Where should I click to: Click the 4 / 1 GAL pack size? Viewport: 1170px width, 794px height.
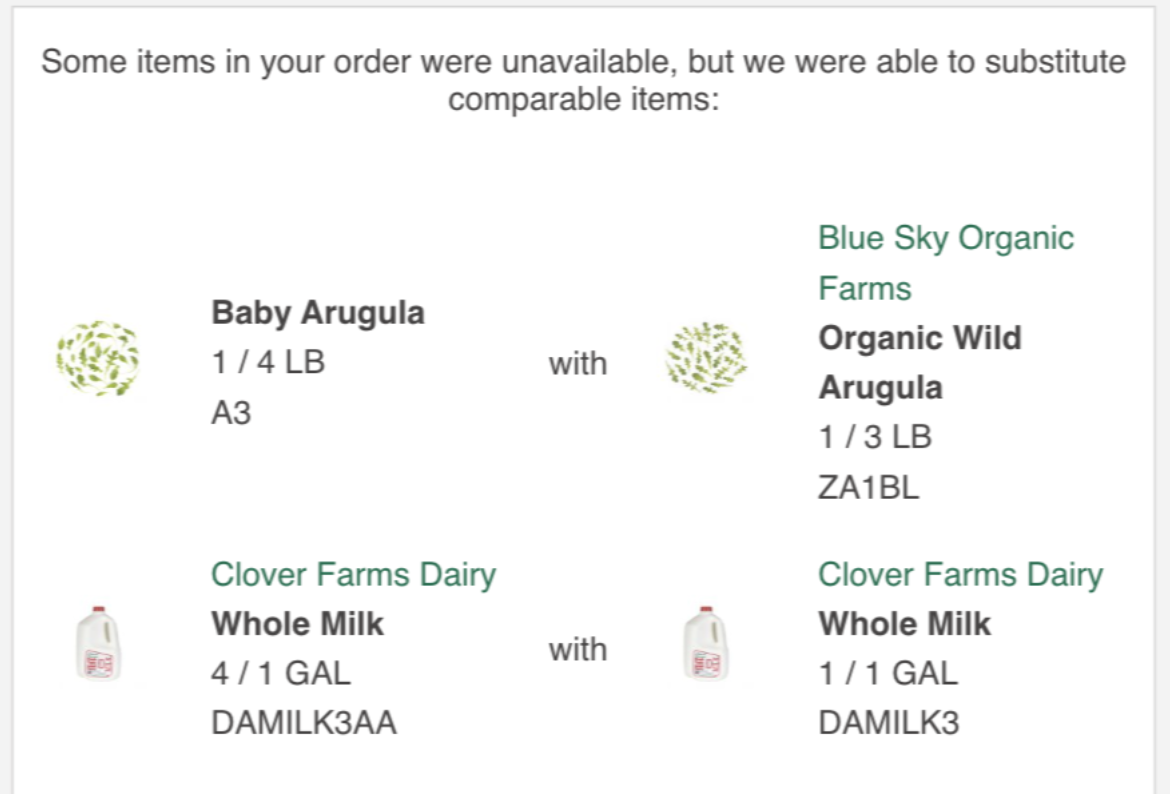pyautogui.click(x=281, y=673)
